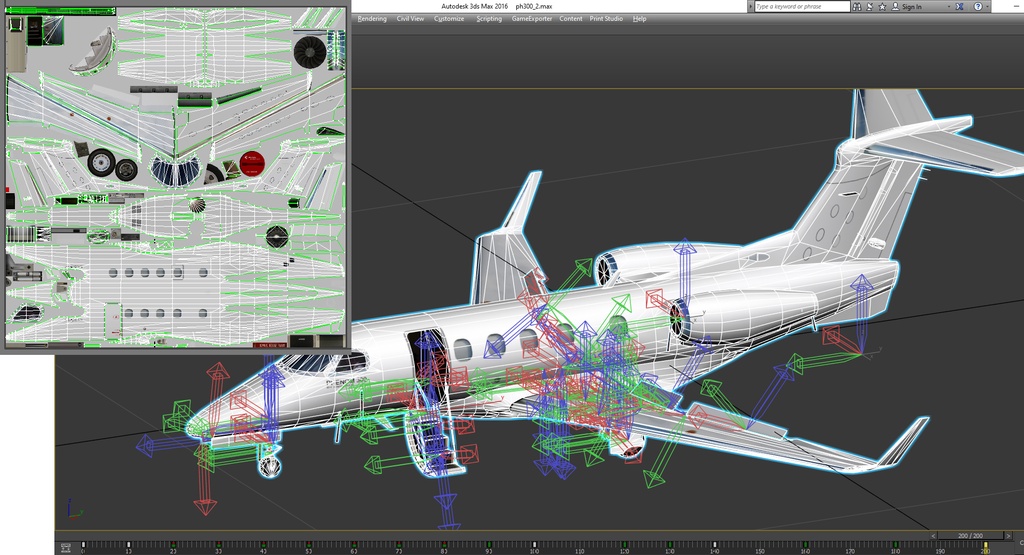Open the Rendering menu
This screenshot has height=555, width=1024.
(x=371, y=19)
